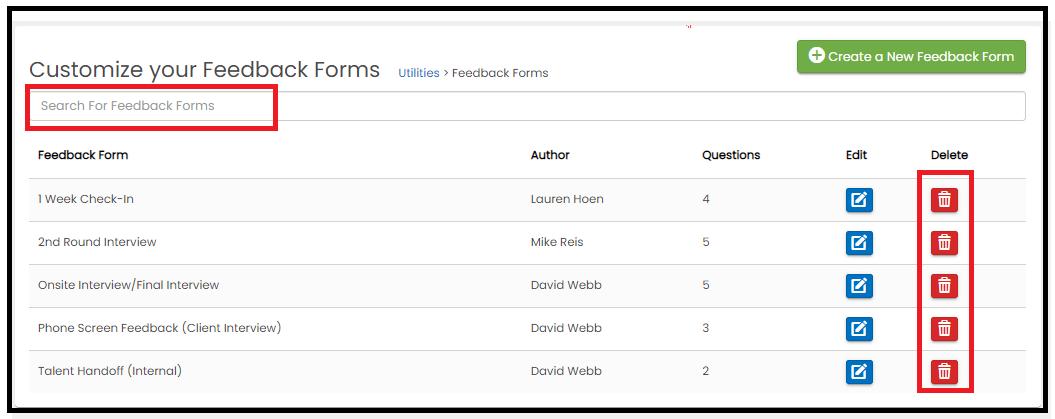Select the Author column header
The image size is (1055, 419).
point(550,155)
